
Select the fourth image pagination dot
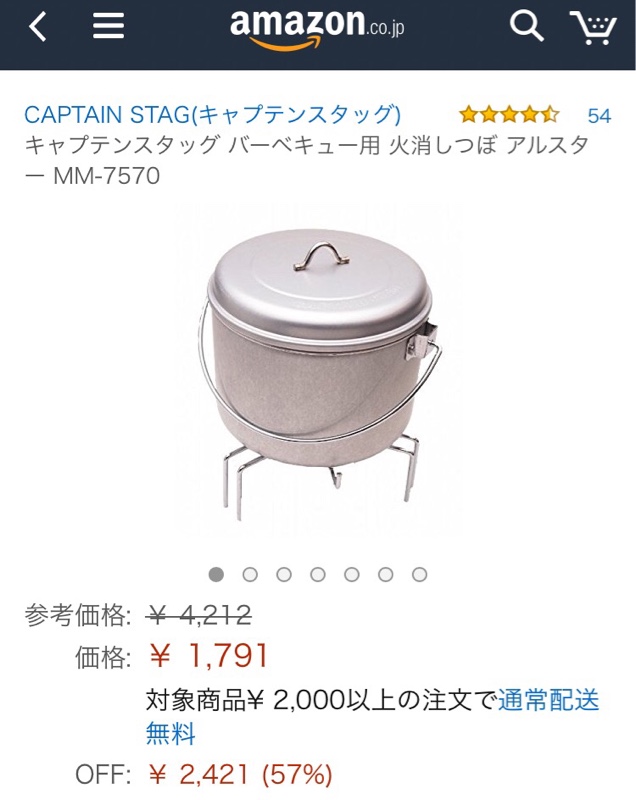coord(318,574)
